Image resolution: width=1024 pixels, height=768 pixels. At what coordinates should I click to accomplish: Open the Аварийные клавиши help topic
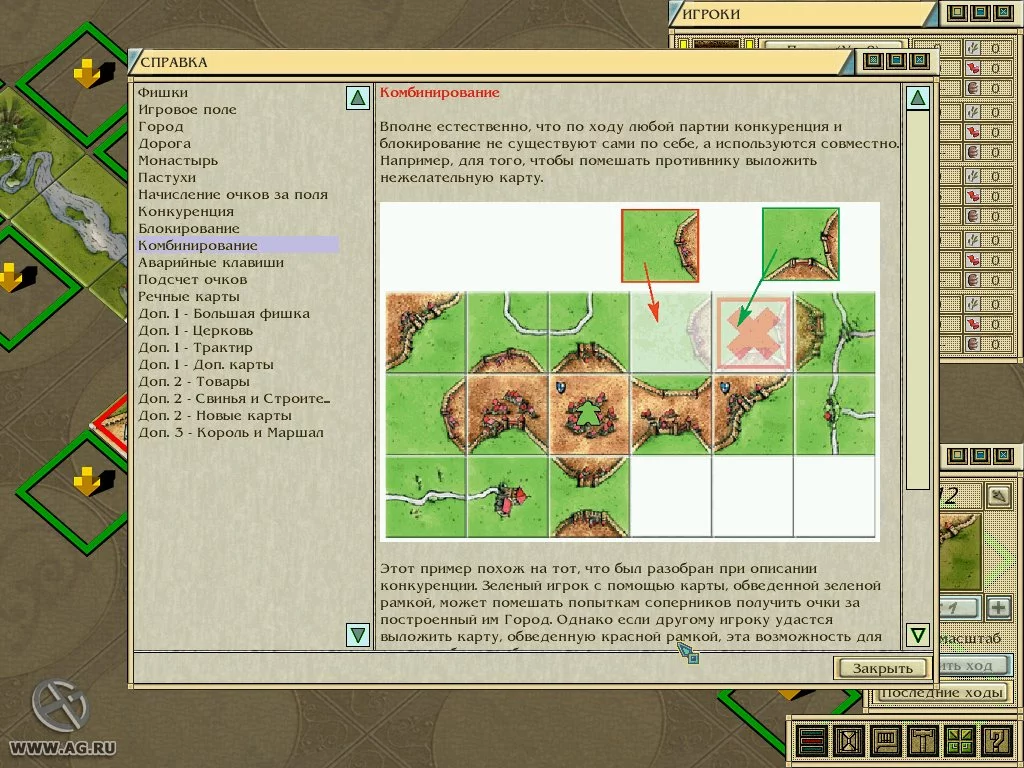coord(210,263)
